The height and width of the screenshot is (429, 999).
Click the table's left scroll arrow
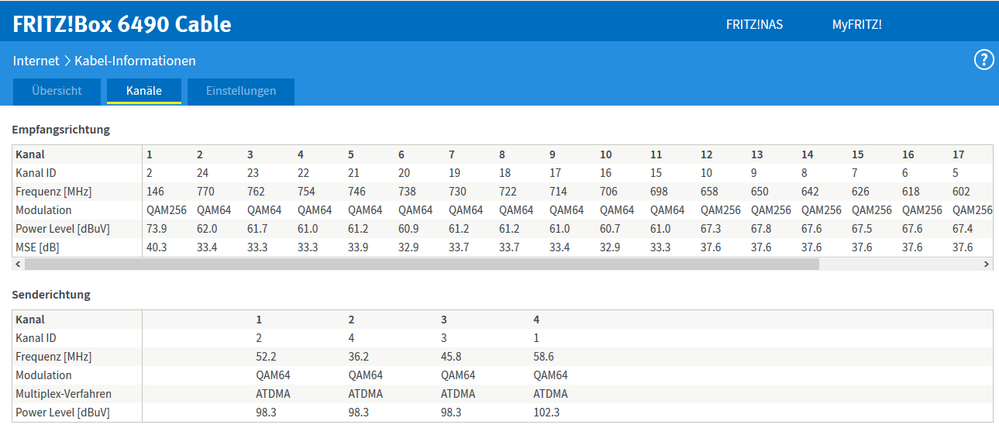(x=17, y=264)
